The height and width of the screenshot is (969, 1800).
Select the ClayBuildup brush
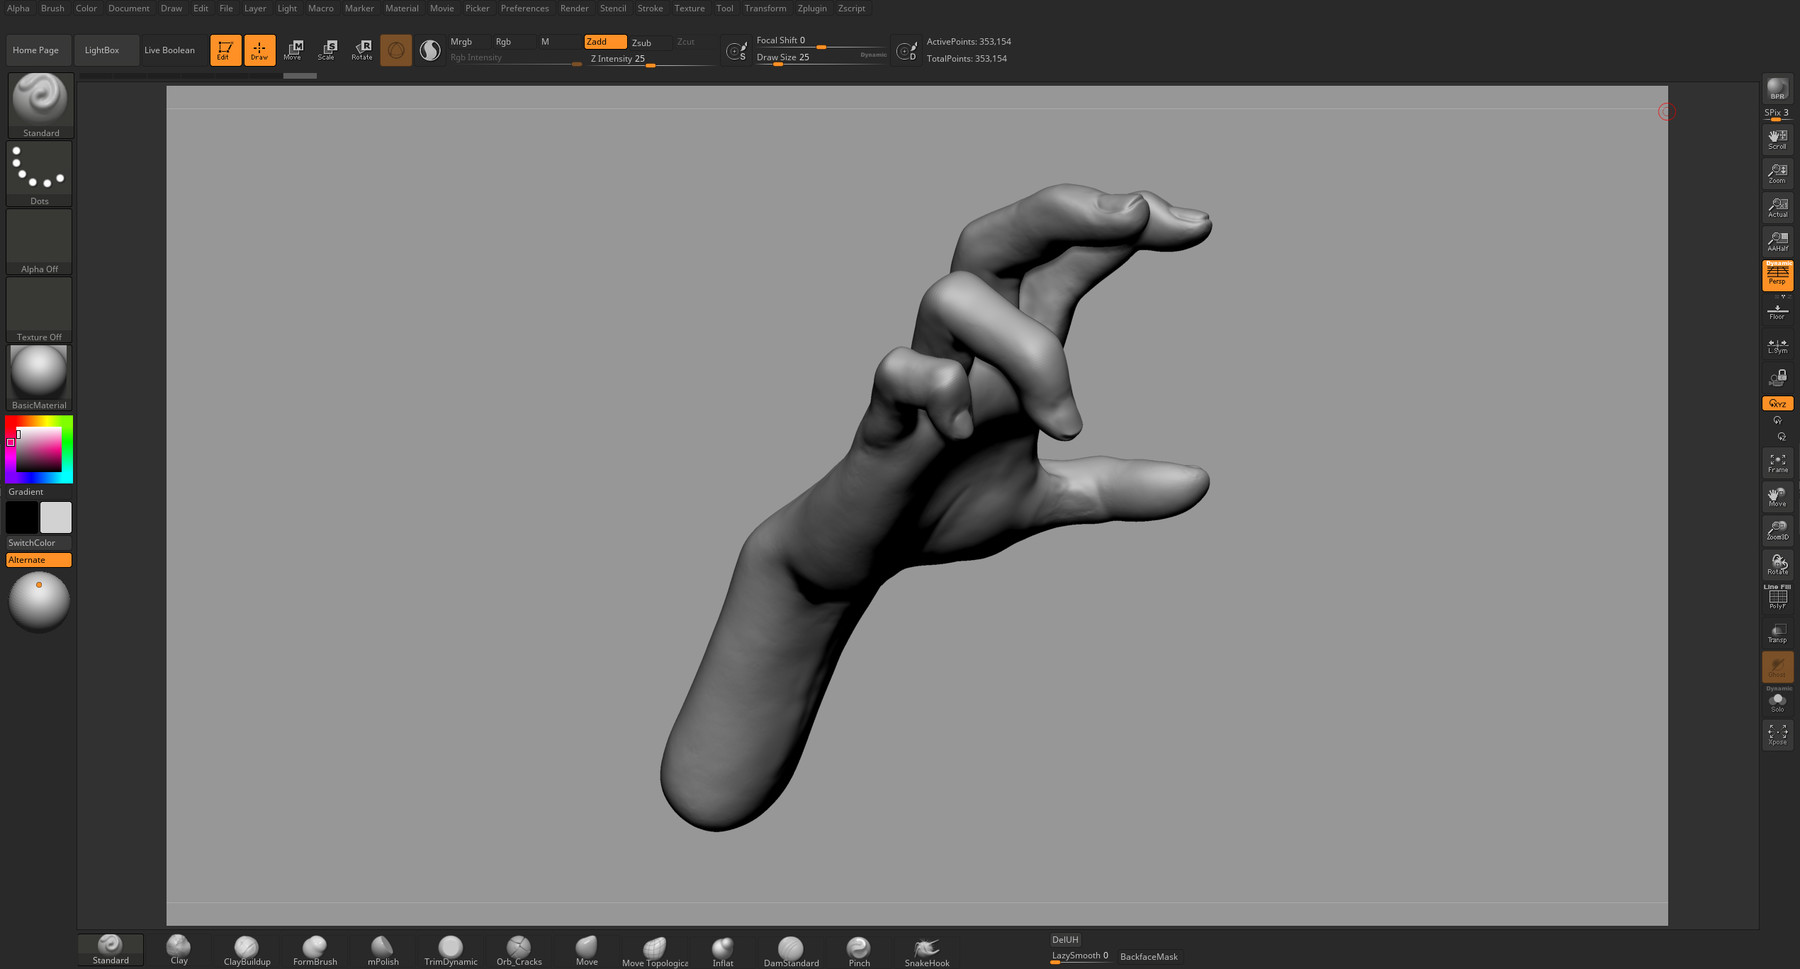coord(246,950)
